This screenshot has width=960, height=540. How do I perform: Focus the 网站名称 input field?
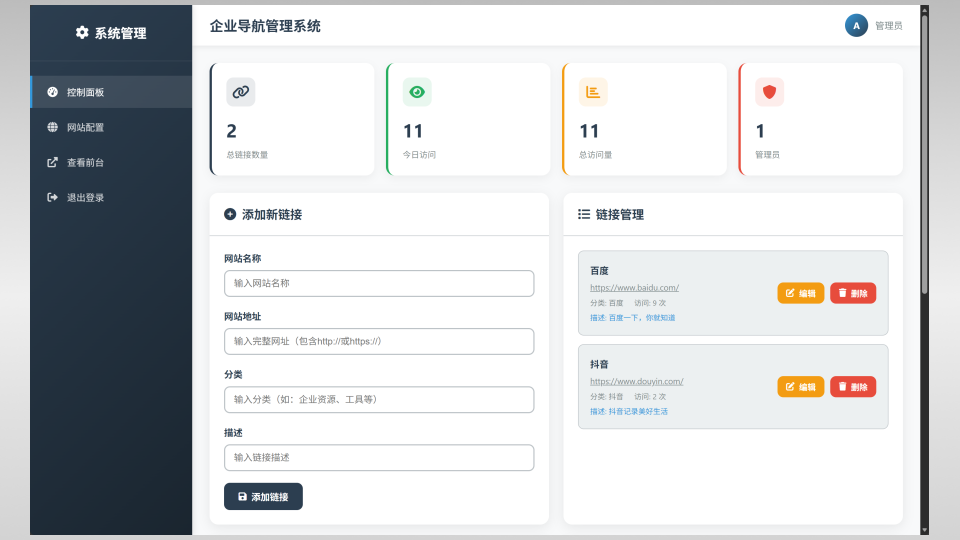(x=379, y=283)
